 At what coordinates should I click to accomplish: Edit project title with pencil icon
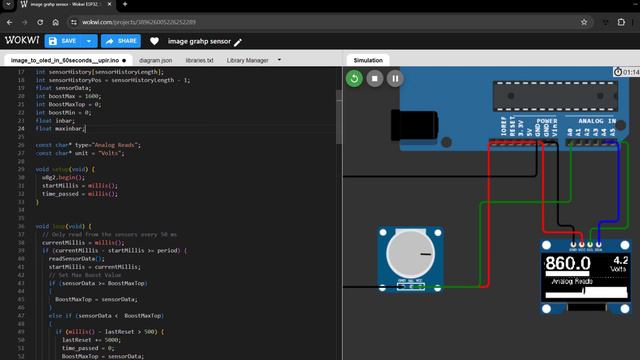(x=238, y=42)
